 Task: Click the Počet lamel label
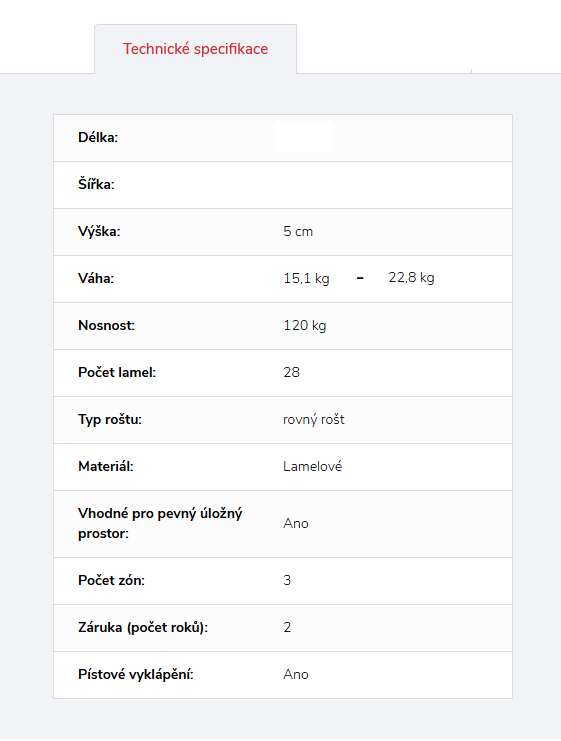(117, 372)
